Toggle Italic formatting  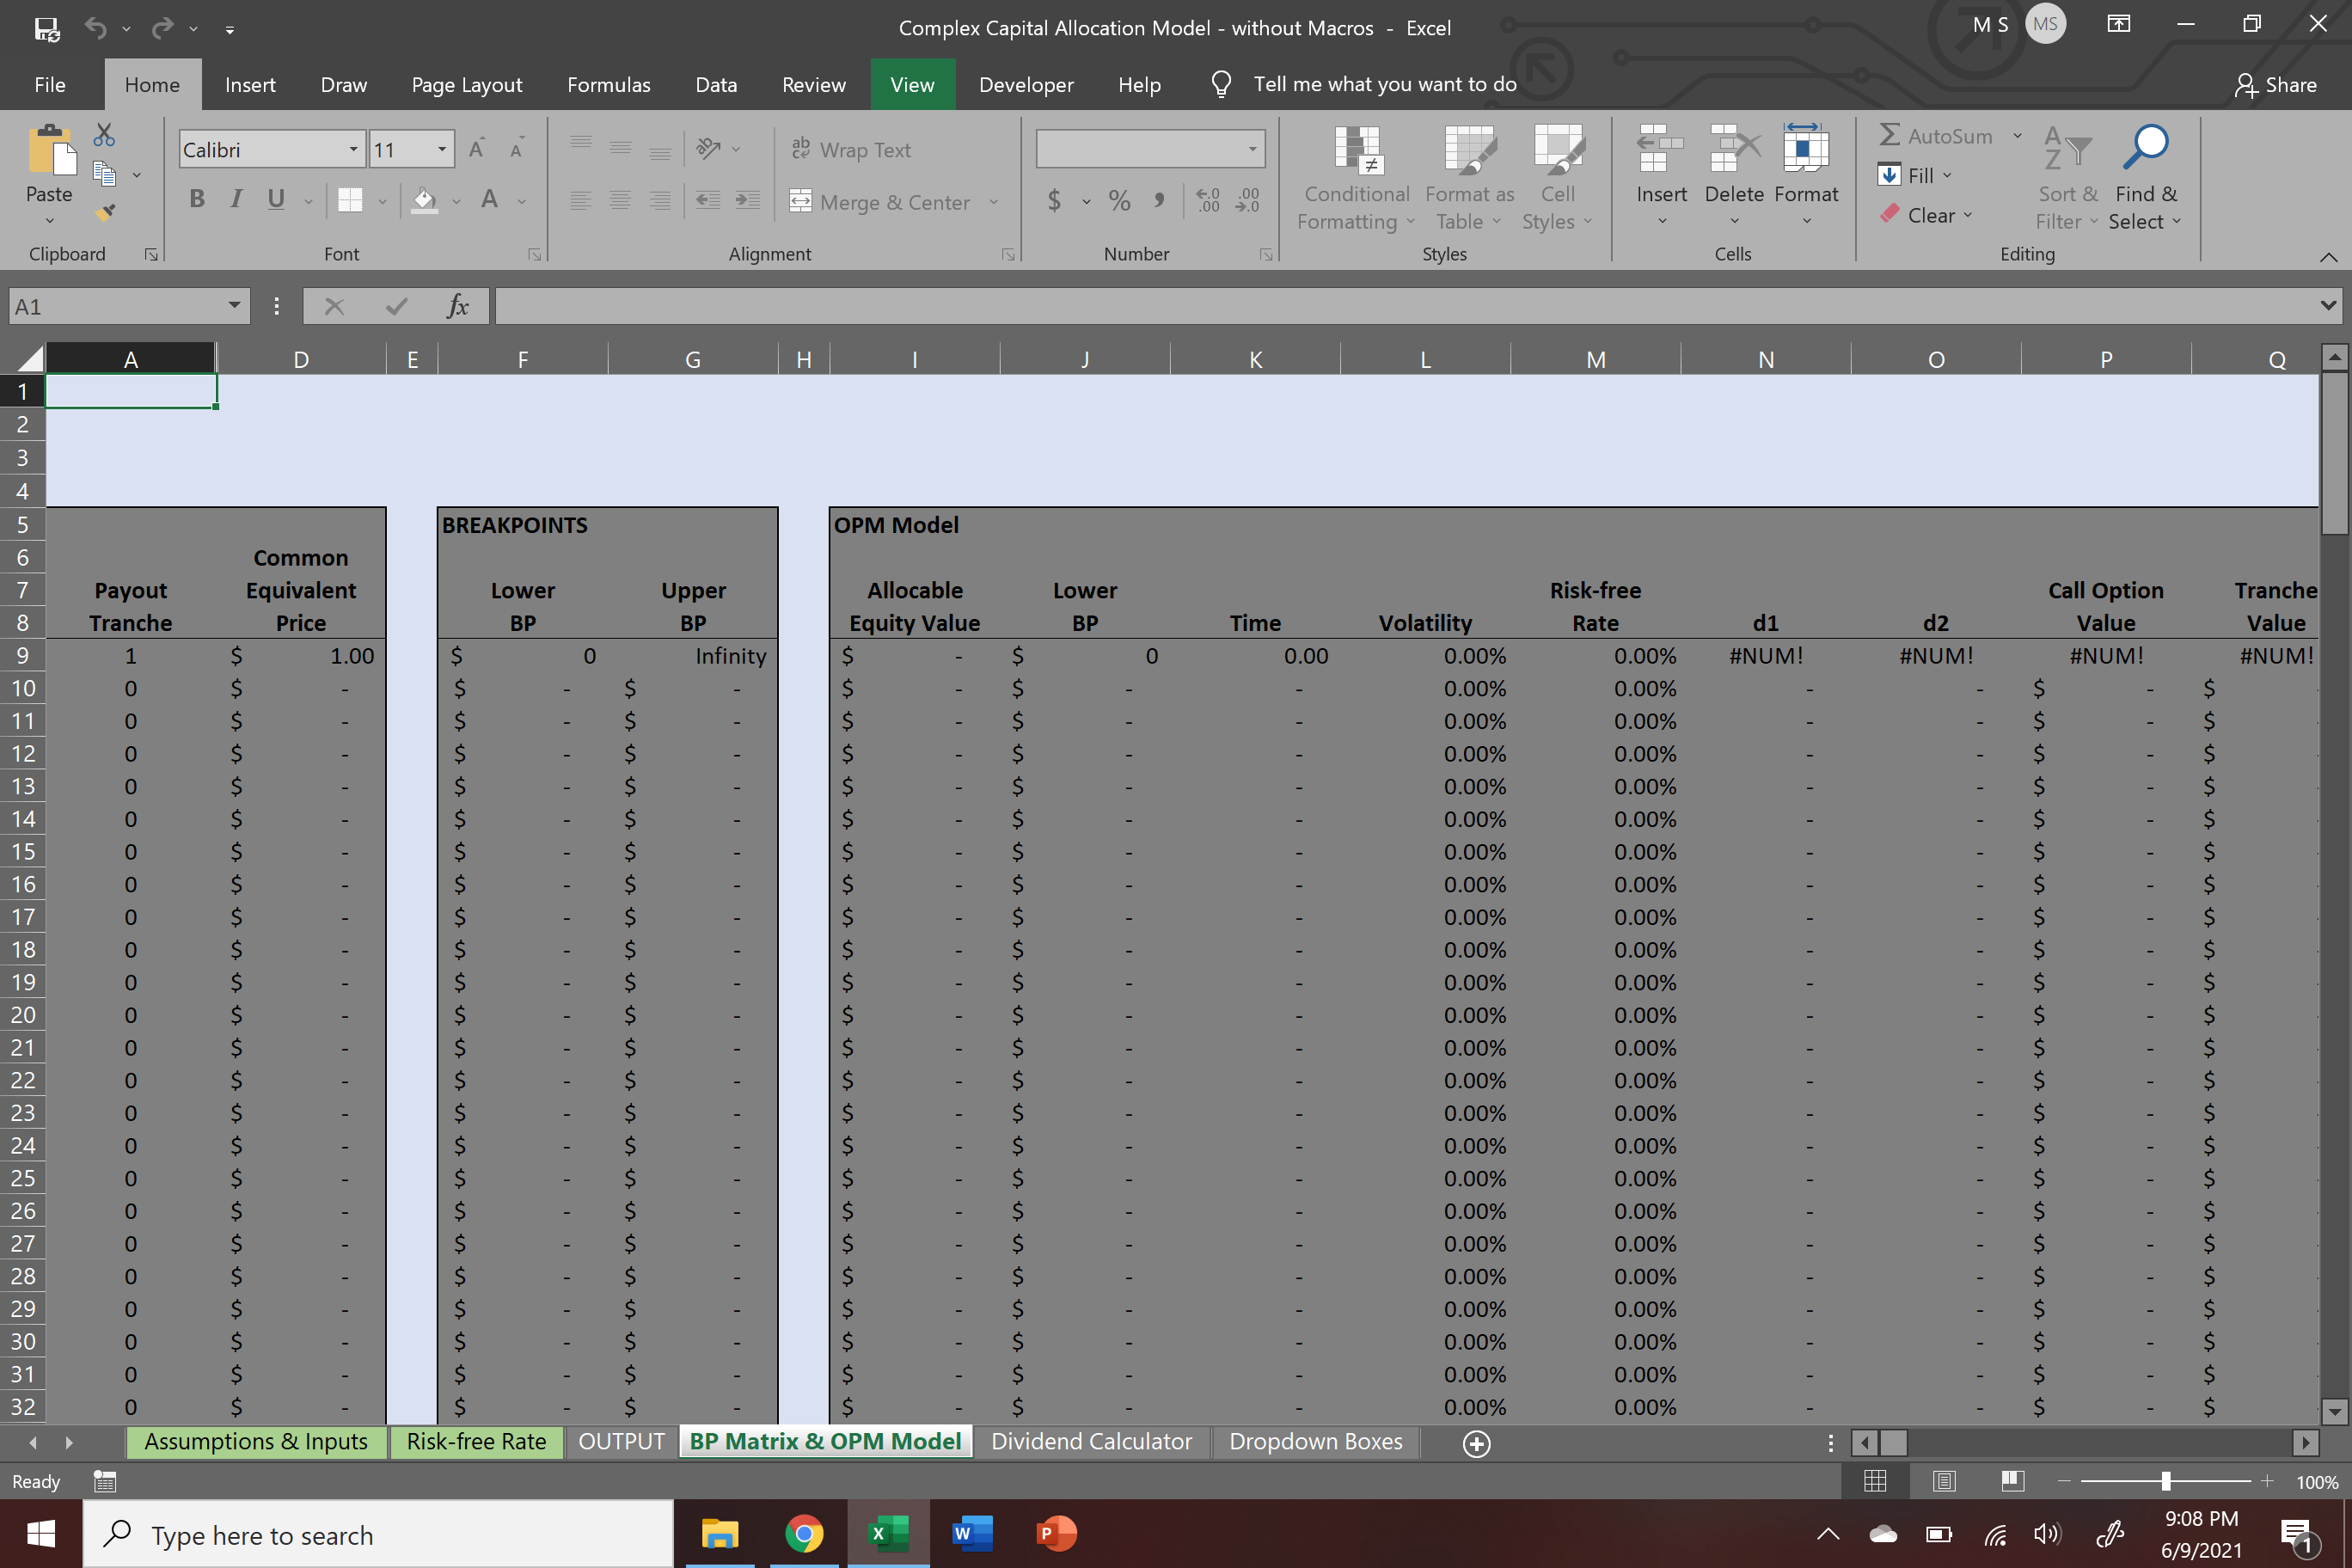[236, 200]
